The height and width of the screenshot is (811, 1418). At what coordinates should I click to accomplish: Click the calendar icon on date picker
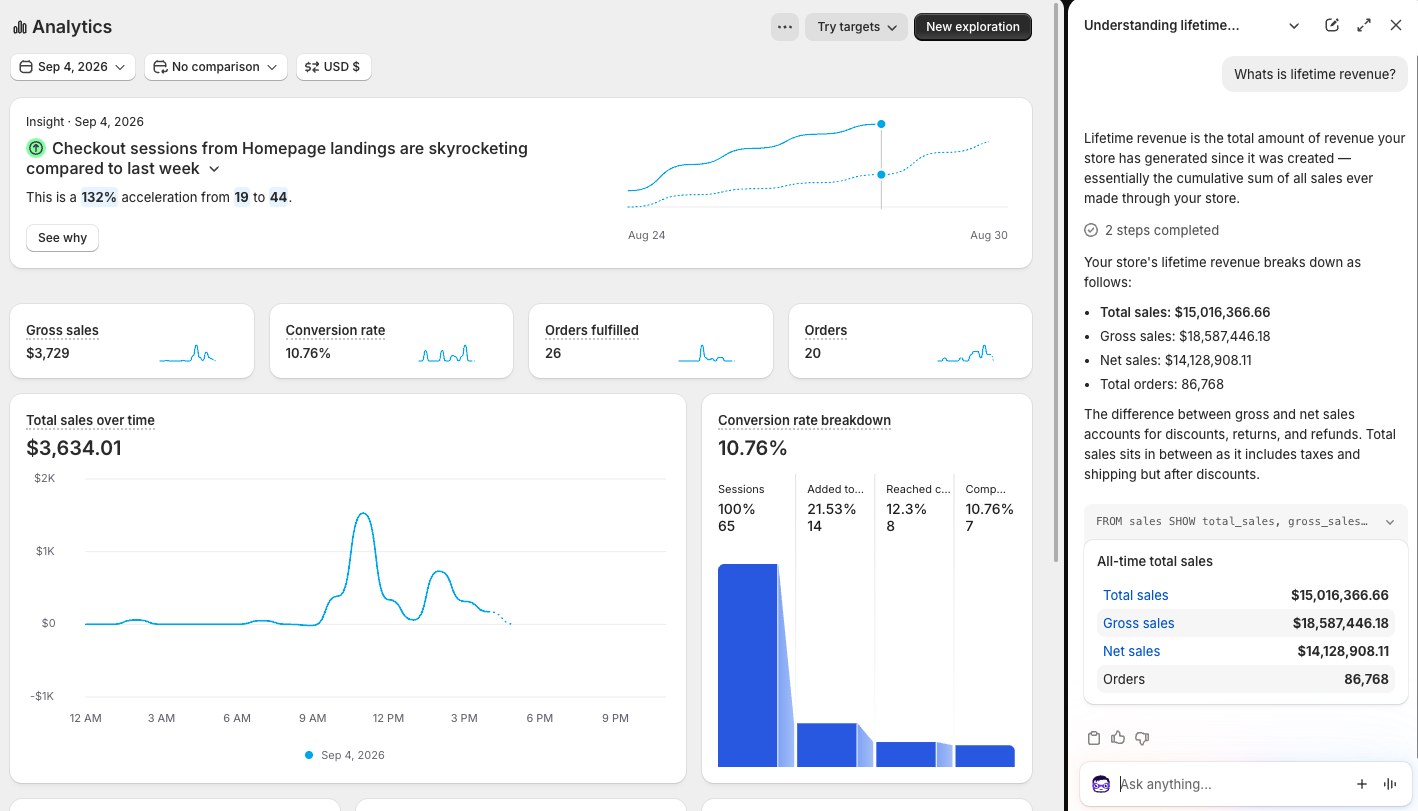click(x=26, y=67)
